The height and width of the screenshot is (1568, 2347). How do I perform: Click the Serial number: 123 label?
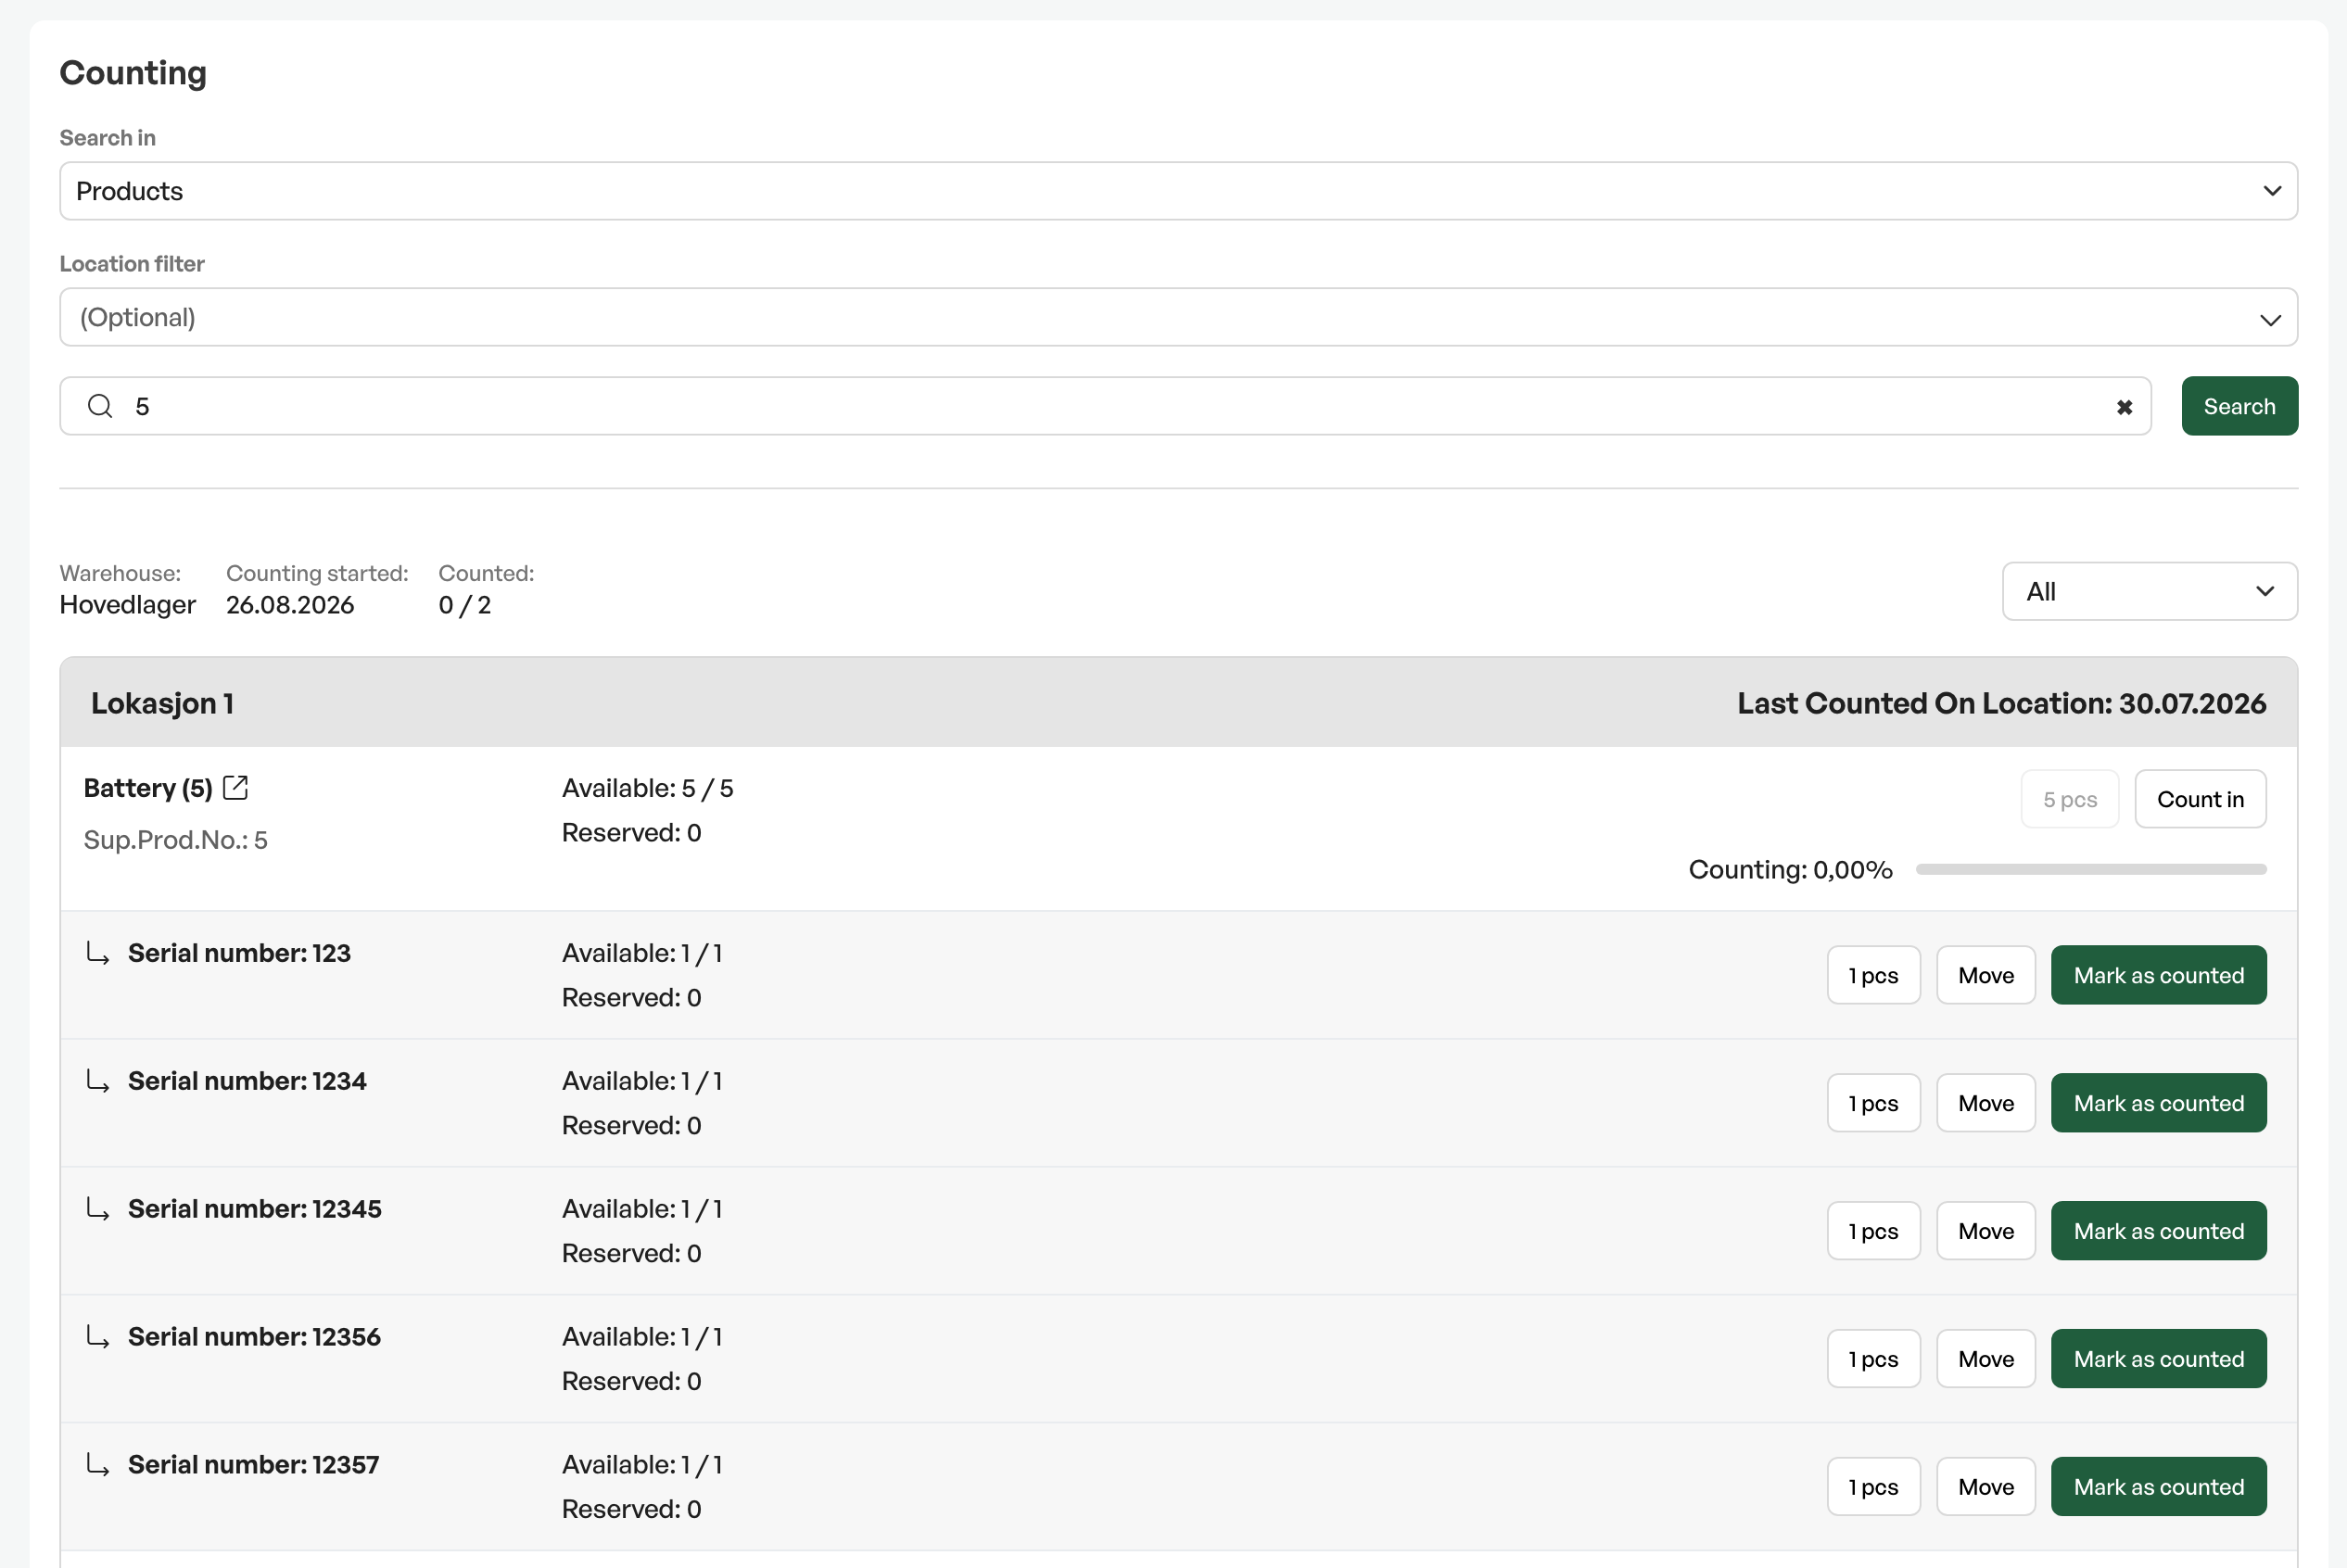(239, 953)
